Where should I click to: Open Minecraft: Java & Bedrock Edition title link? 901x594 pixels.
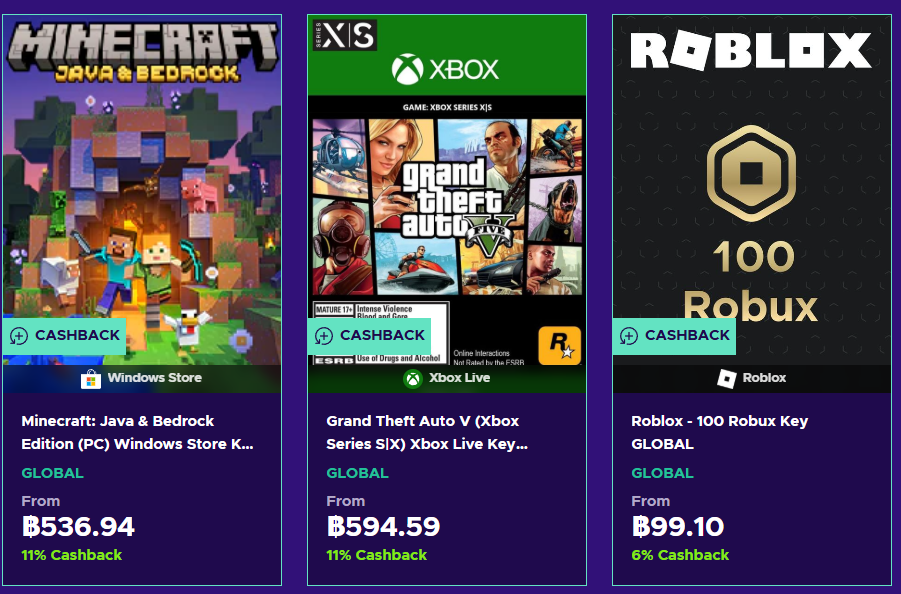[137, 432]
